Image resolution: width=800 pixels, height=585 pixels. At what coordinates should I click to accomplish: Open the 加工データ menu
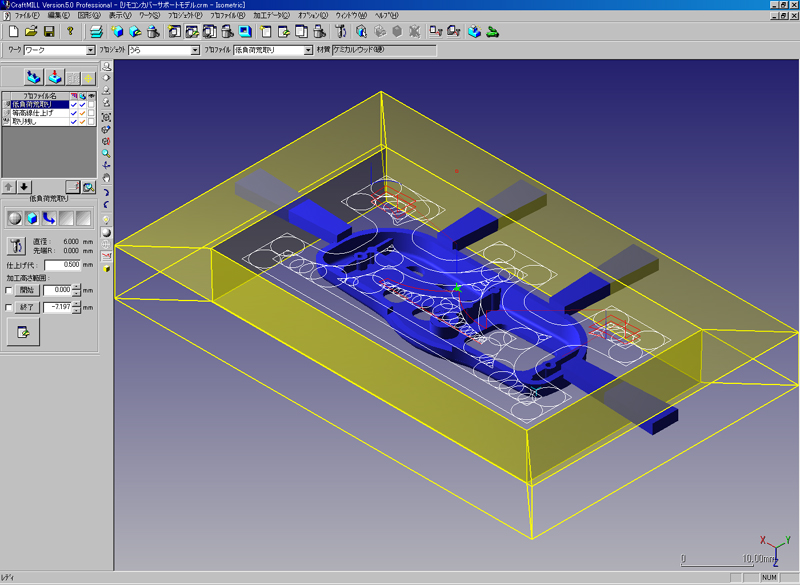(271, 16)
